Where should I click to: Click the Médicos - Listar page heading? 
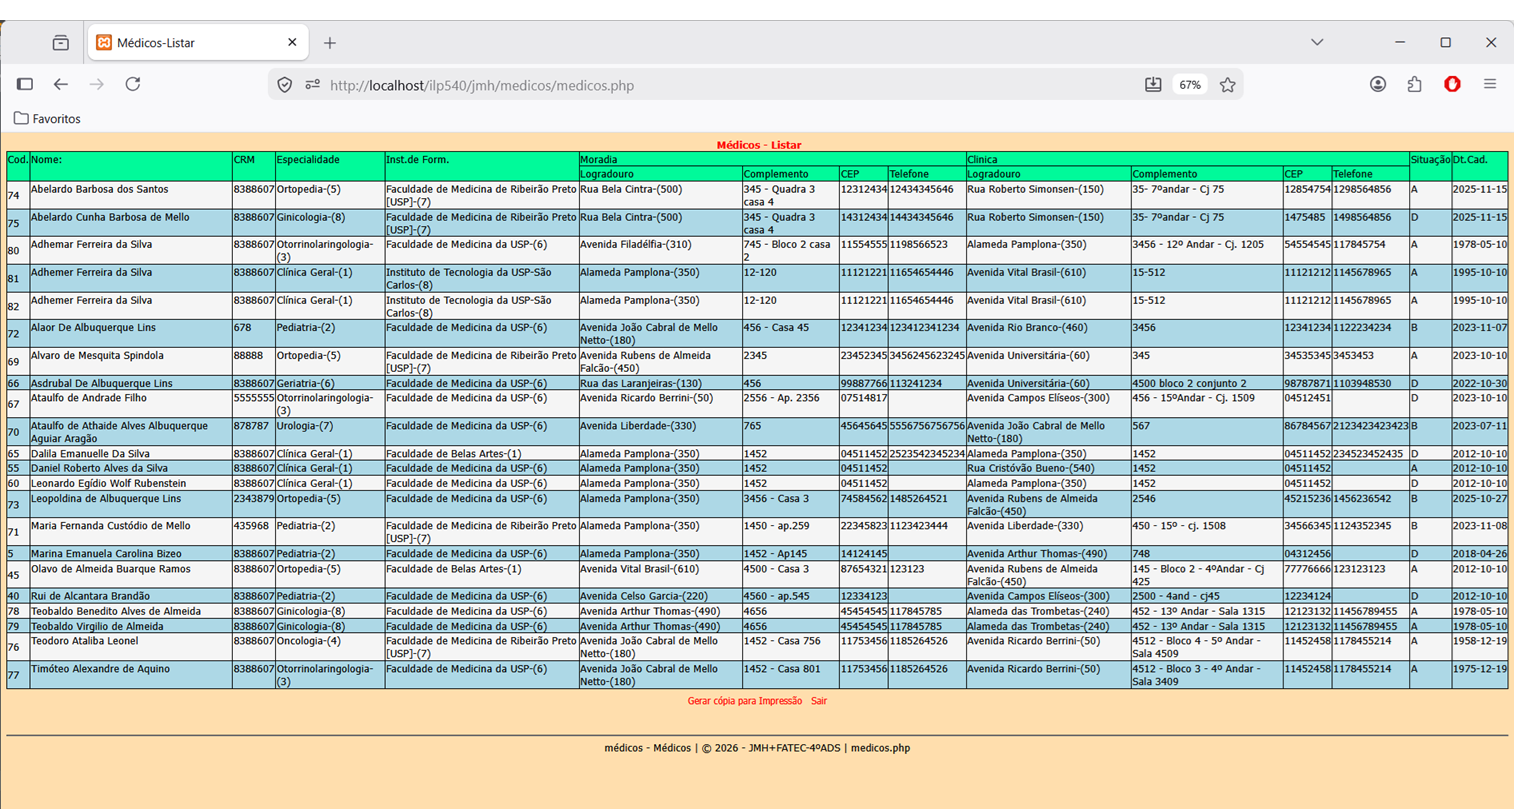click(758, 145)
